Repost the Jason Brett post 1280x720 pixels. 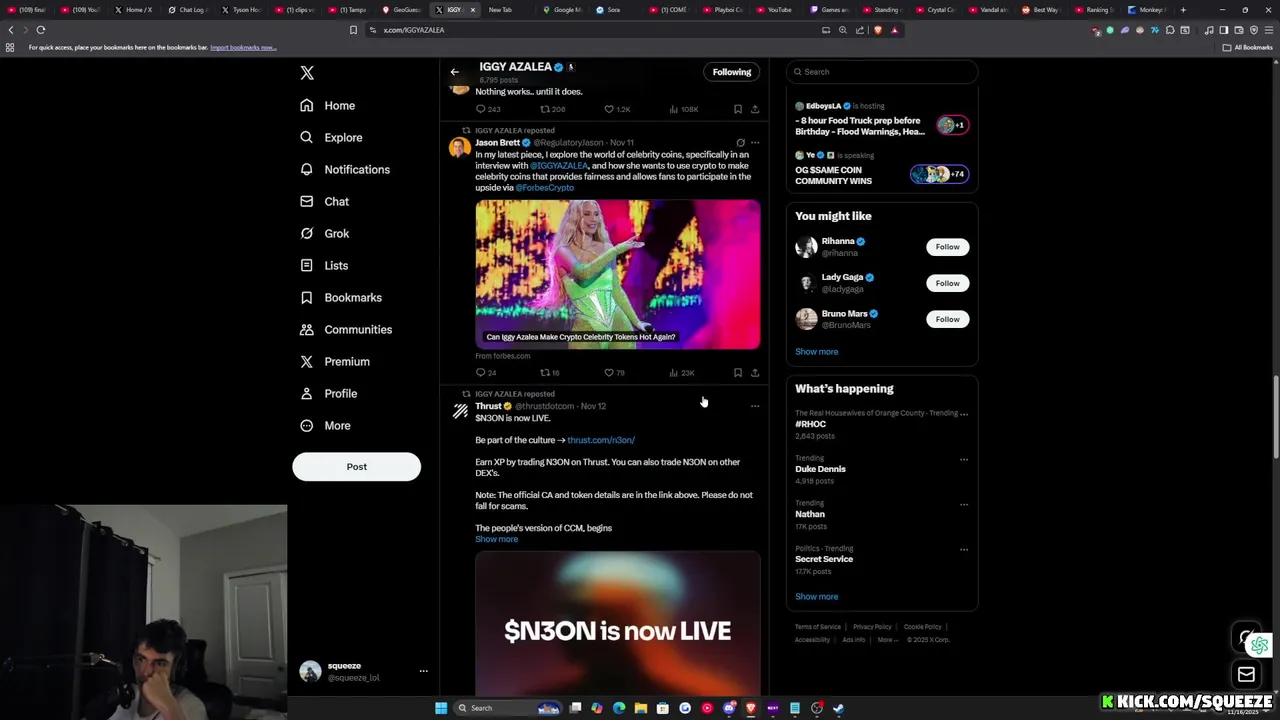(550, 372)
